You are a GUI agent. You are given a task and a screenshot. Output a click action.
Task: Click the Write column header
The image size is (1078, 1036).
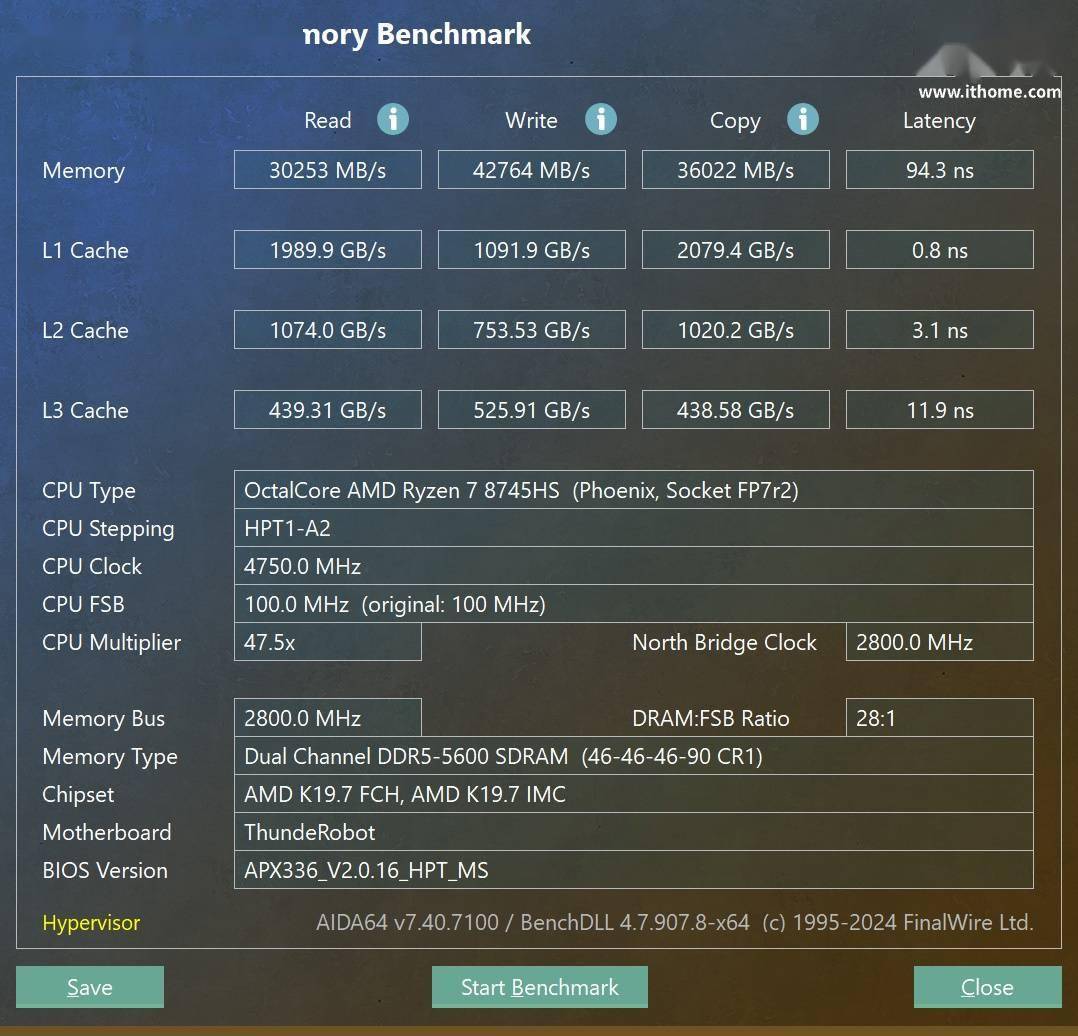(531, 120)
